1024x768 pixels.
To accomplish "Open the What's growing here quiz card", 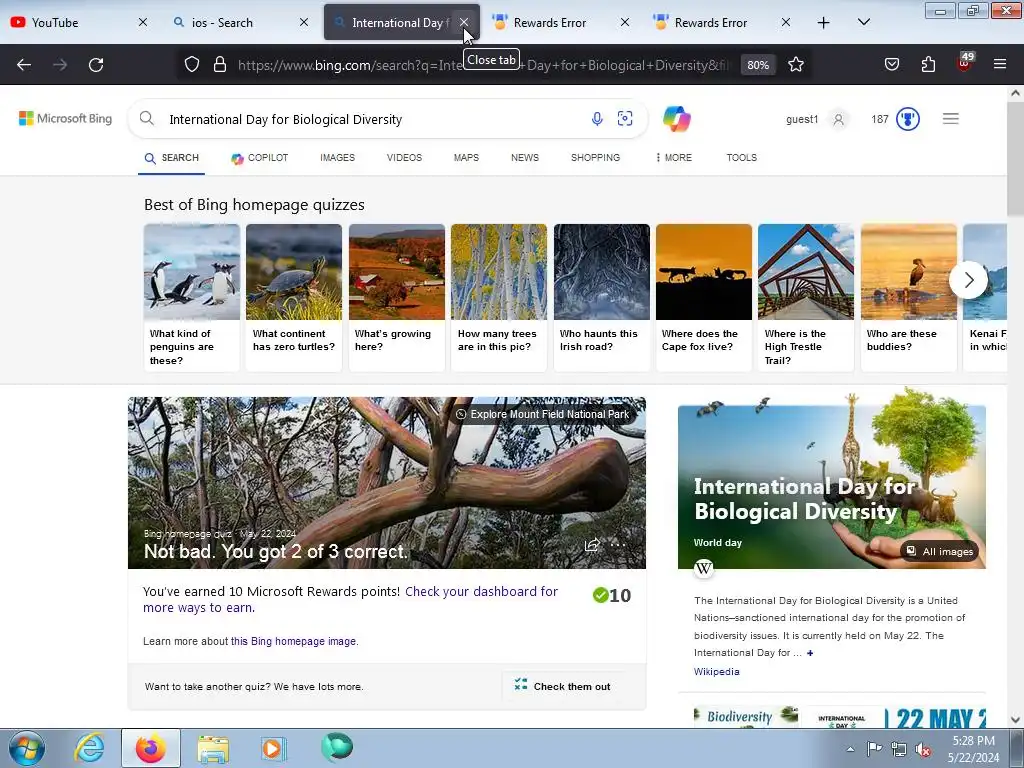I will click(396, 297).
